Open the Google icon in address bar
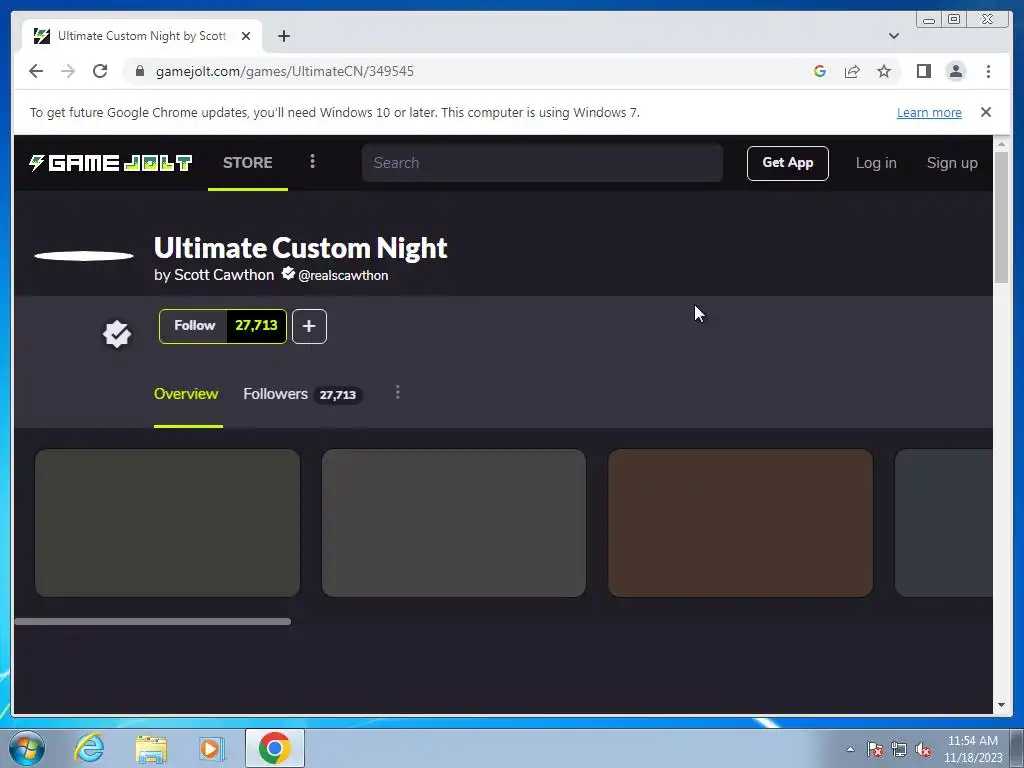The height and width of the screenshot is (768, 1024). (x=820, y=71)
